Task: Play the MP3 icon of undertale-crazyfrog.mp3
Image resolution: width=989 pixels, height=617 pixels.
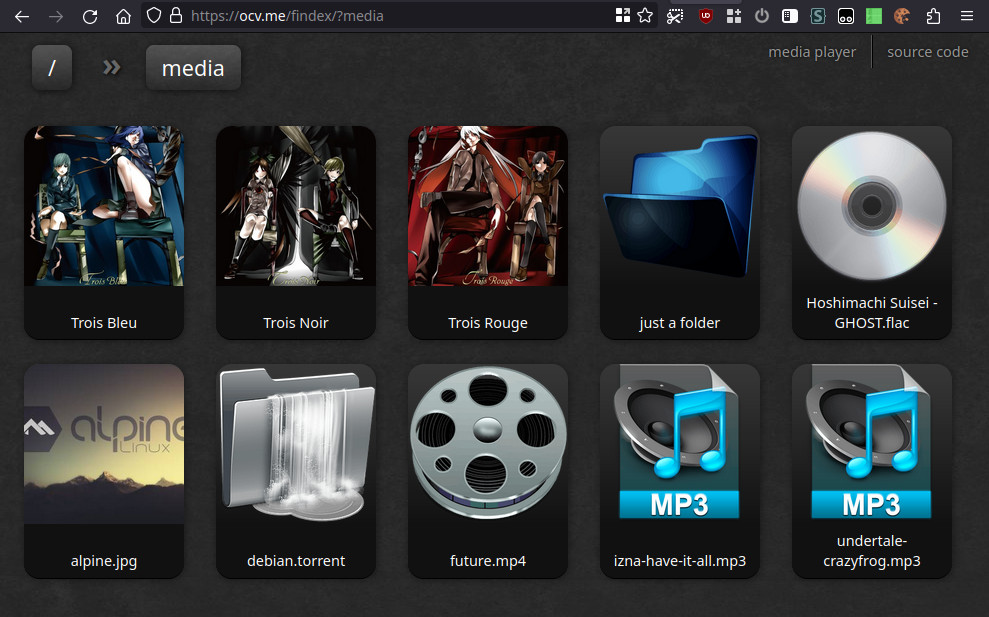Action: [x=872, y=442]
